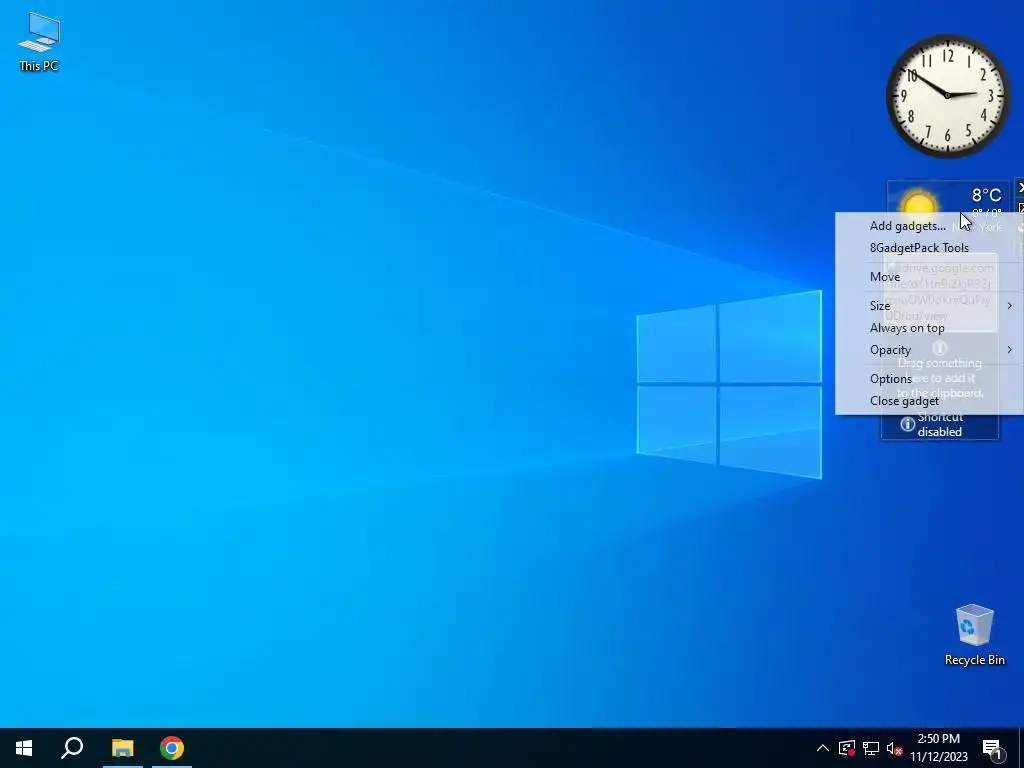Viewport: 1024px width, 768px height.
Task: Expand the Size submenu
Action: (x=929, y=306)
